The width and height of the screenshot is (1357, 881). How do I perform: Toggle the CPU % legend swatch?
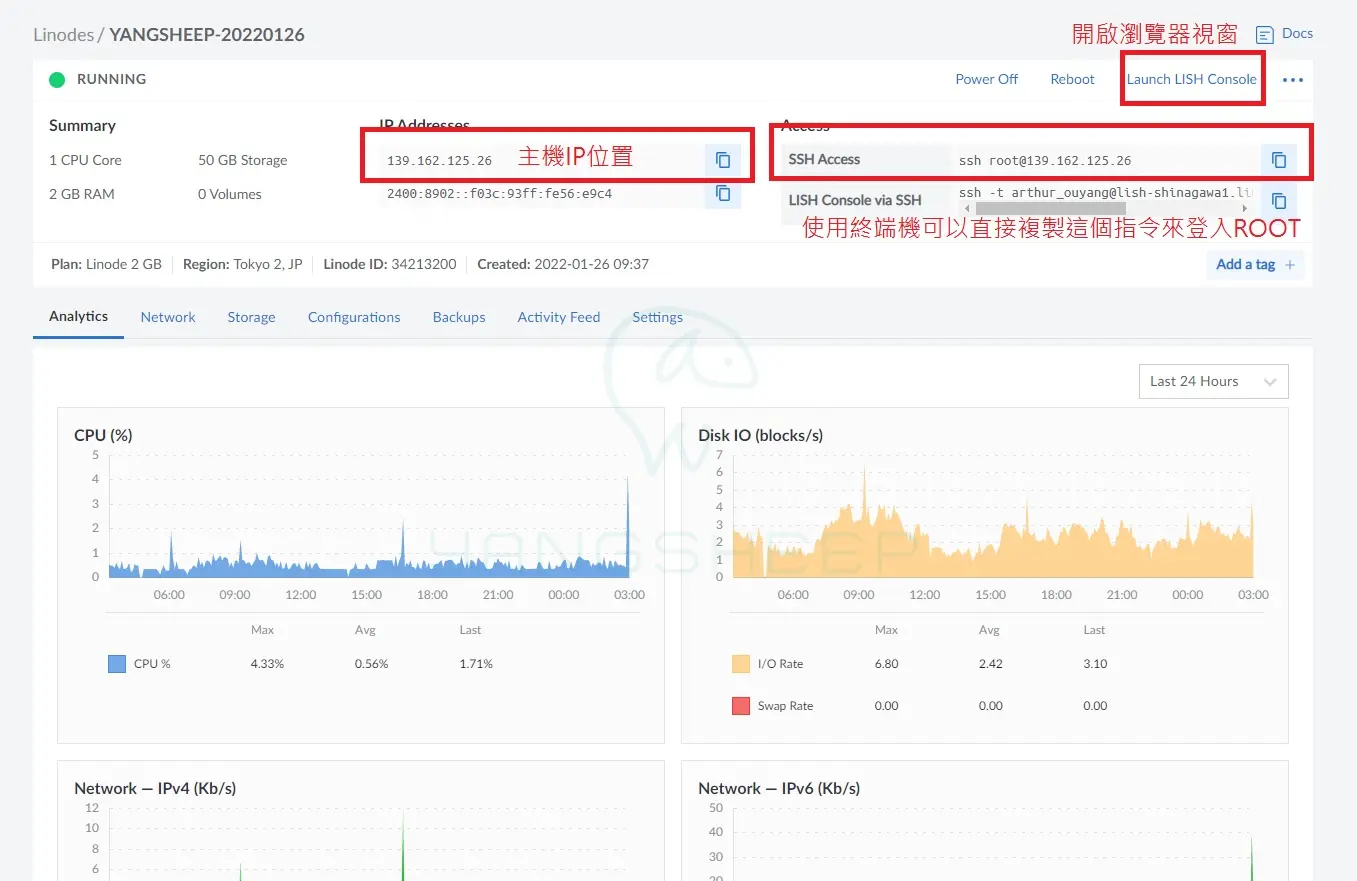coord(117,664)
